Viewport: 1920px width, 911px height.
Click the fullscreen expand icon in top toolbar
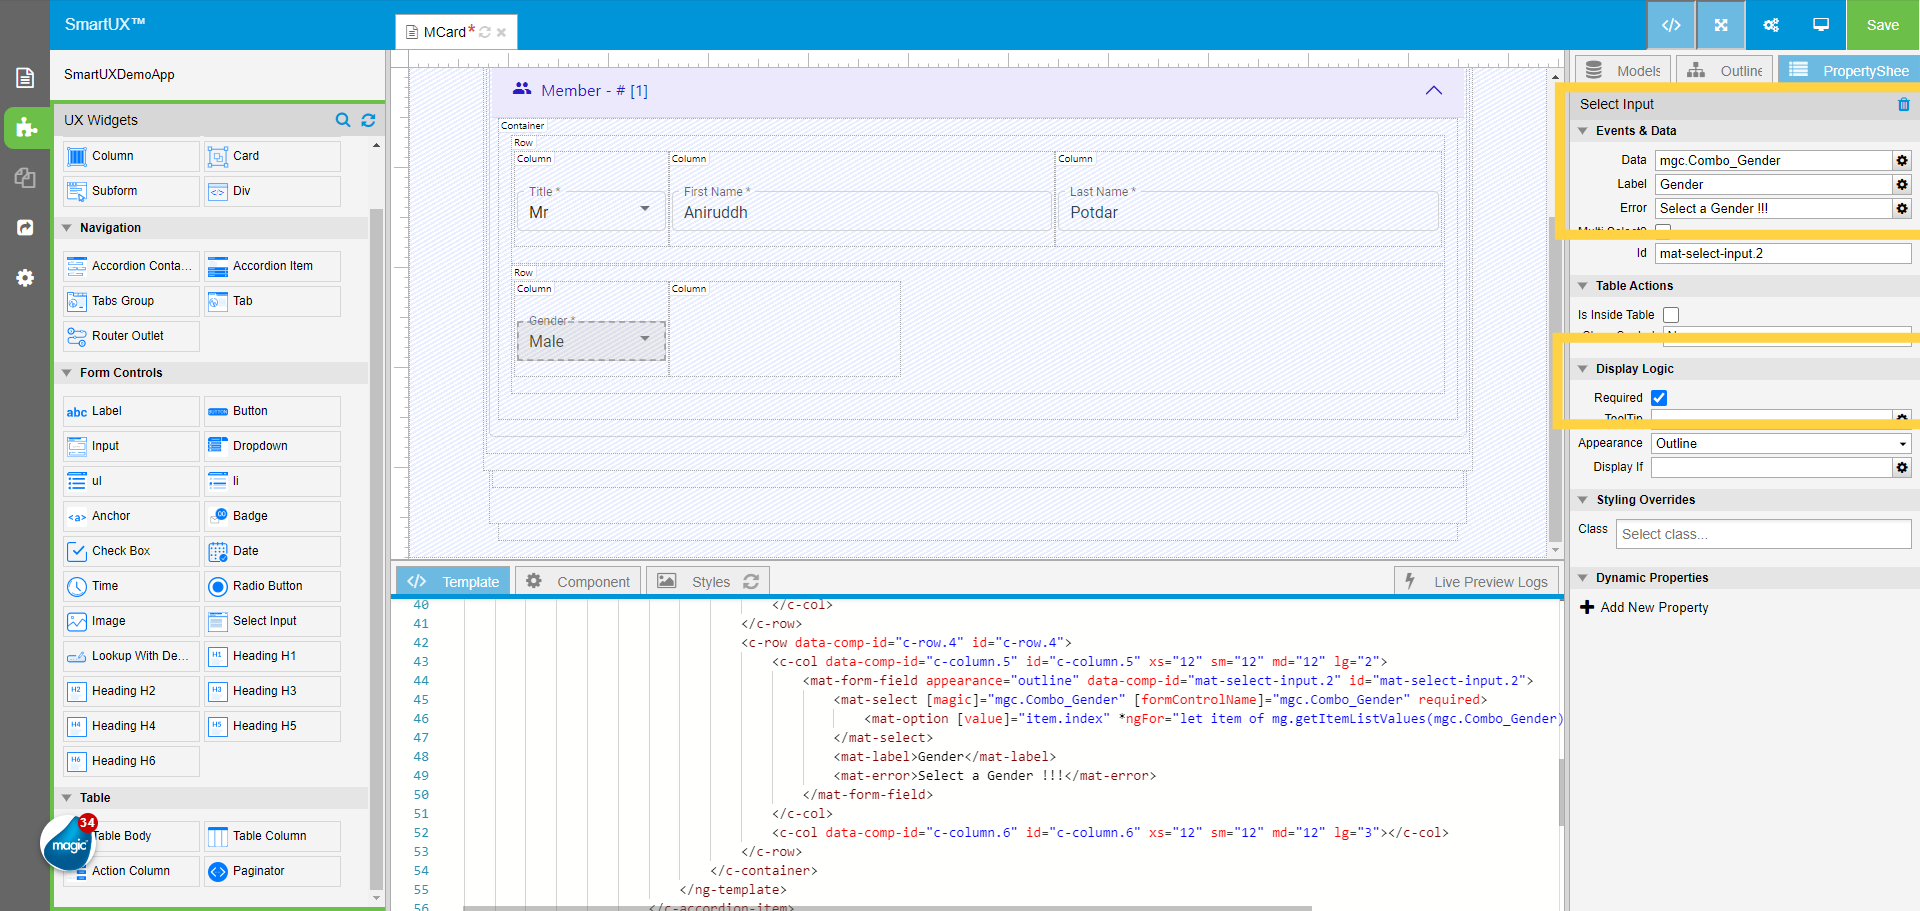1720,25
